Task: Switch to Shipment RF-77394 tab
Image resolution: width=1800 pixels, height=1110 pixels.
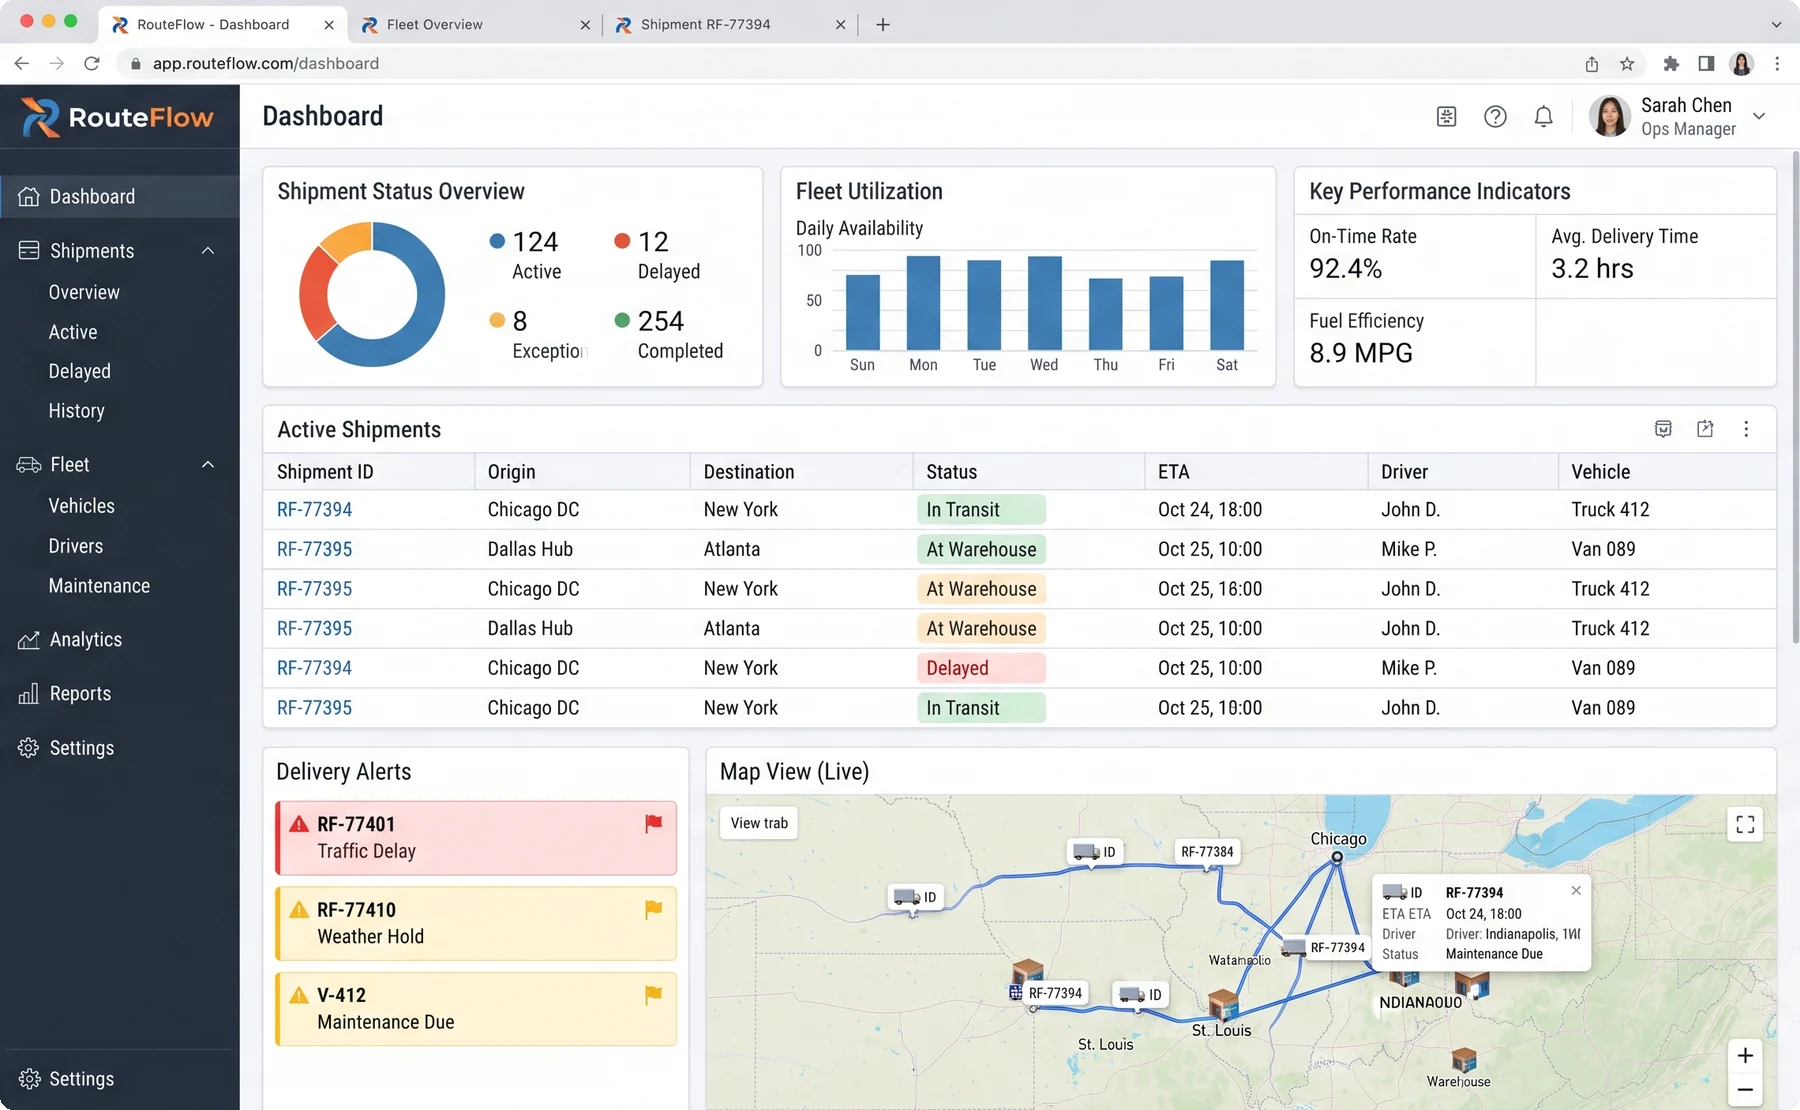Action: tap(731, 25)
